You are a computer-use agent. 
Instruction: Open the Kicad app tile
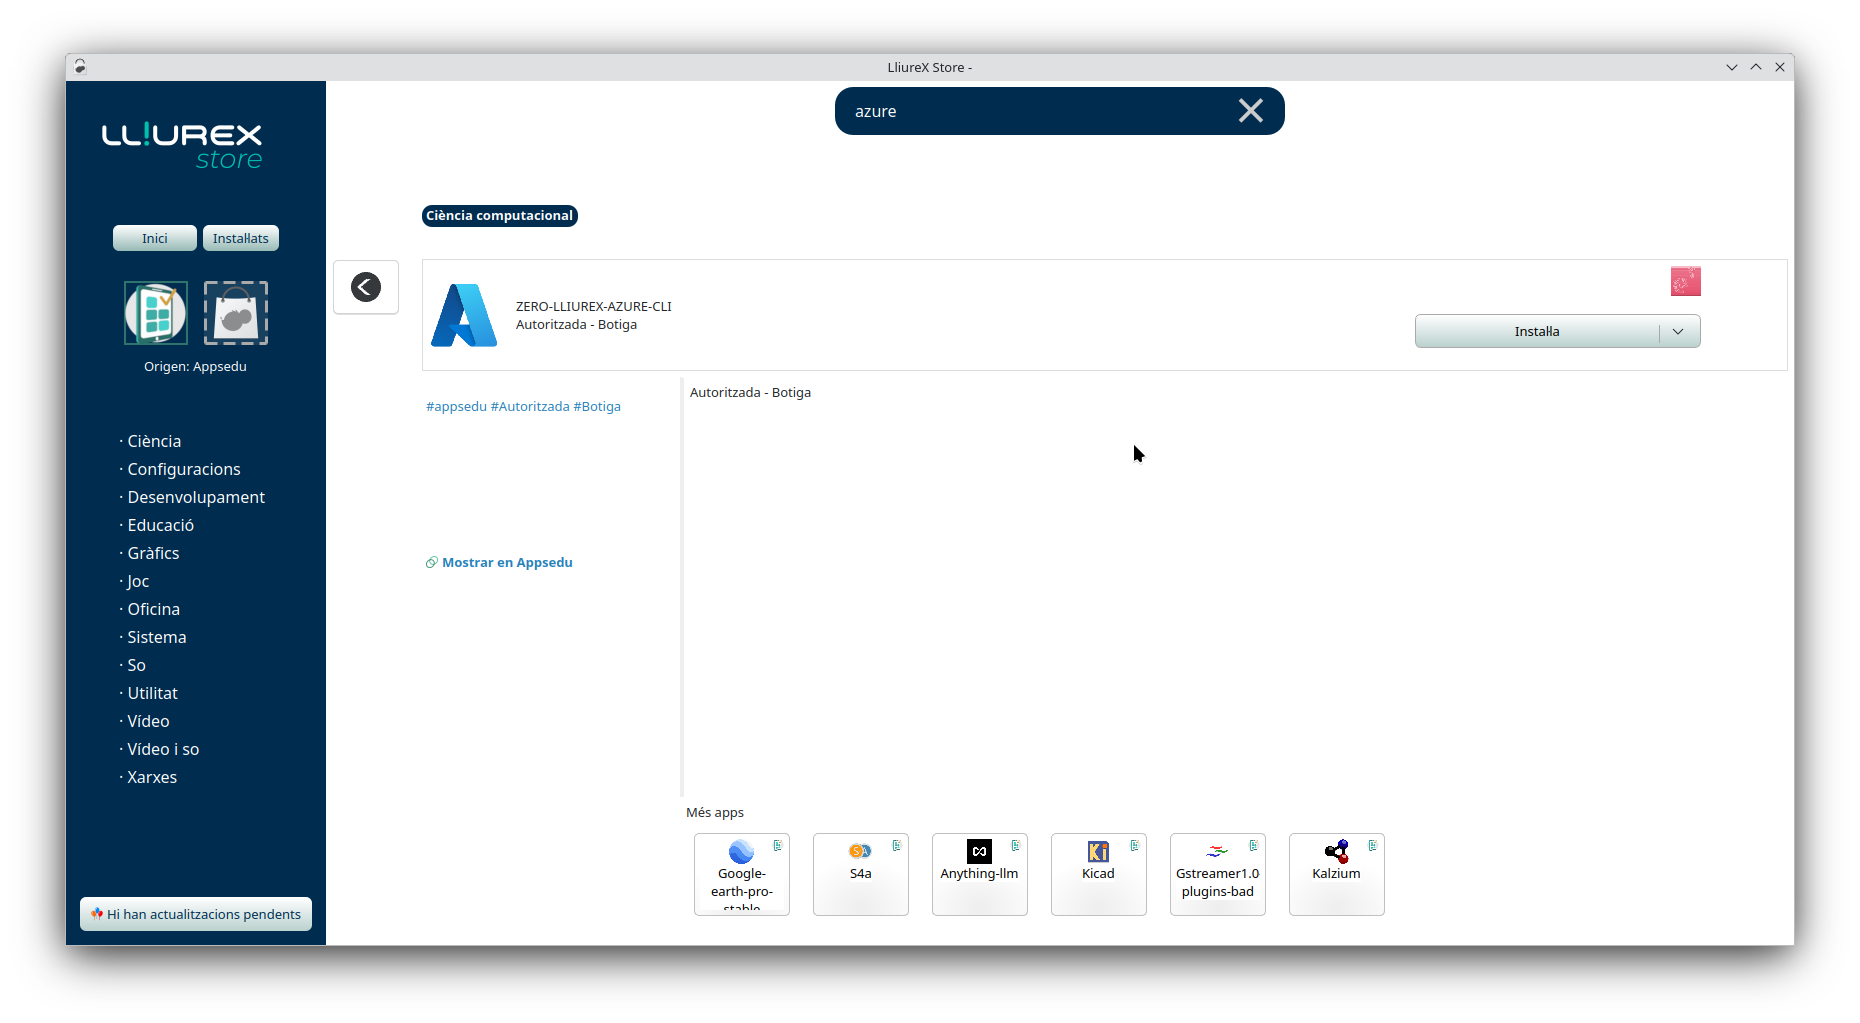pos(1098,873)
